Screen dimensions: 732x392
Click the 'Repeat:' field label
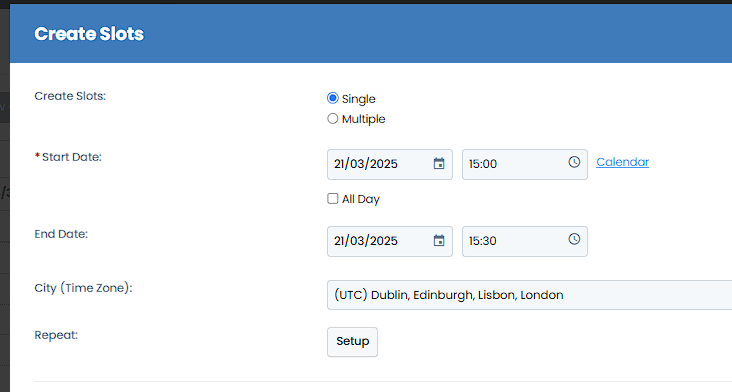coord(56,335)
